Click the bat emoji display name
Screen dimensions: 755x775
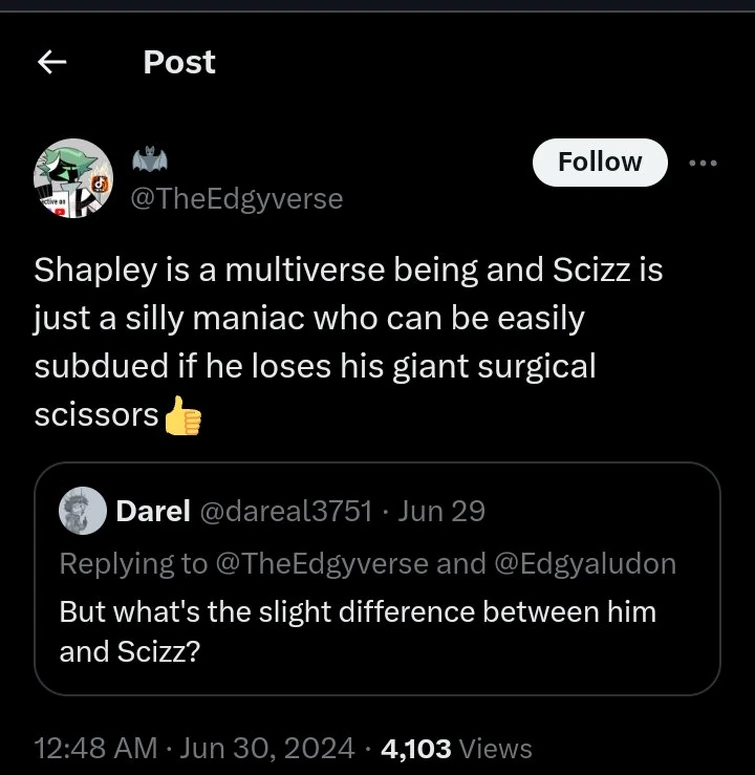[150, 160]
